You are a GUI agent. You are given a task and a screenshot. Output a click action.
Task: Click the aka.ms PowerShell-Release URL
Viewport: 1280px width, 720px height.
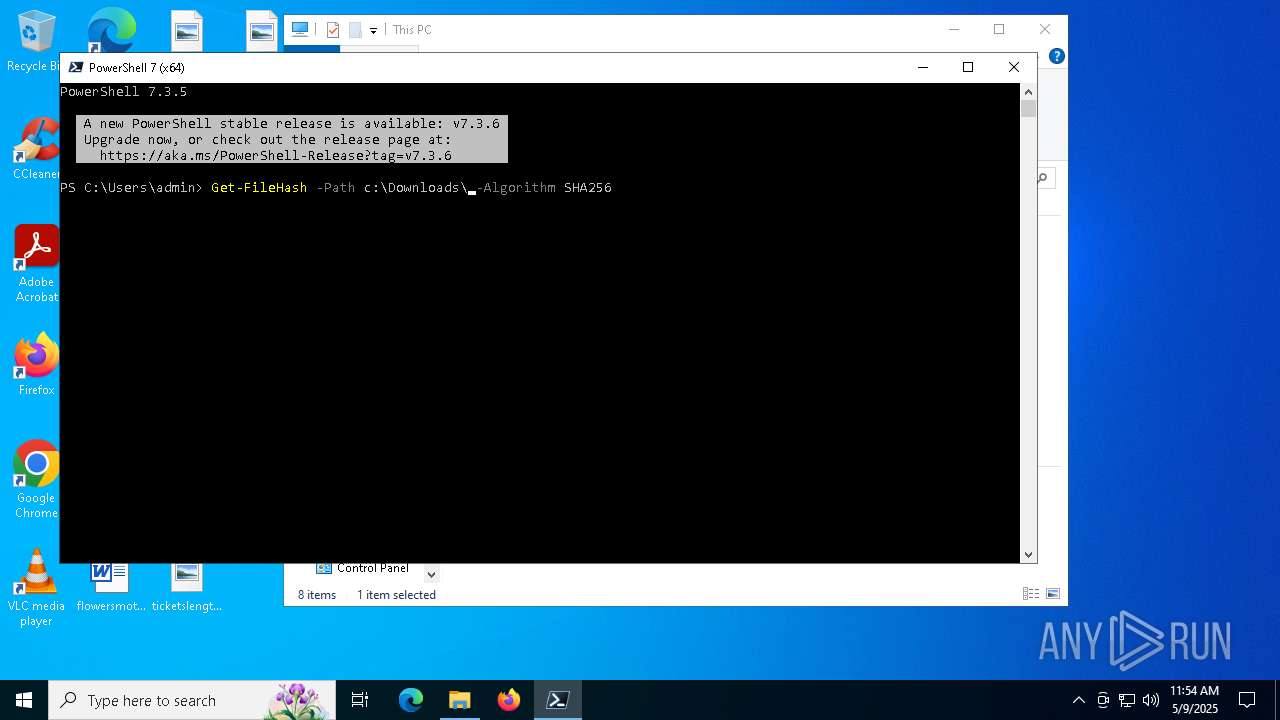tap(276, 156)
